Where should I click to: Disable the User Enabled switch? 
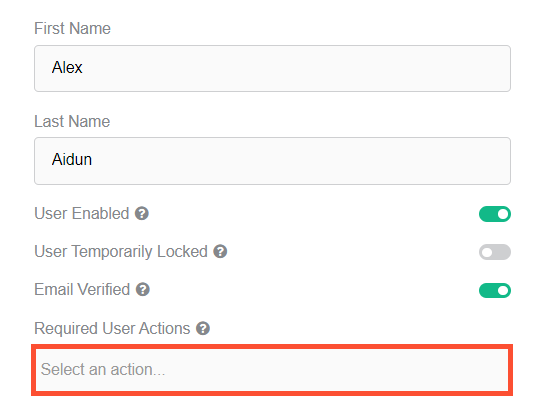(495, 214)
